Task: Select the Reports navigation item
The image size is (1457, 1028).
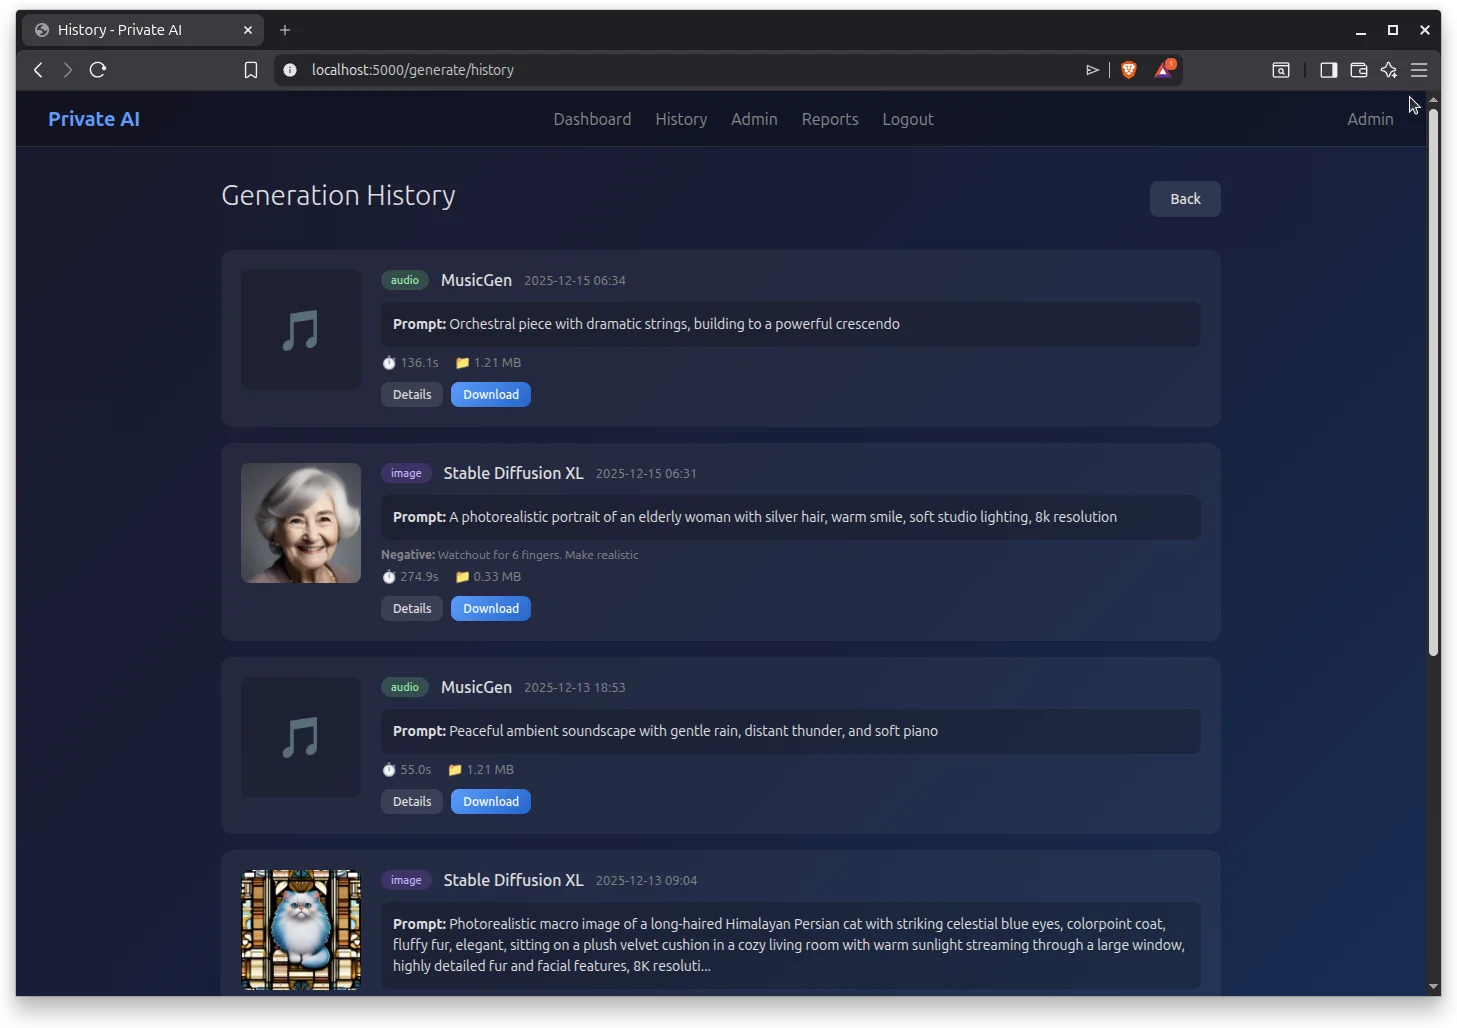Action: (x=829, y=119)
